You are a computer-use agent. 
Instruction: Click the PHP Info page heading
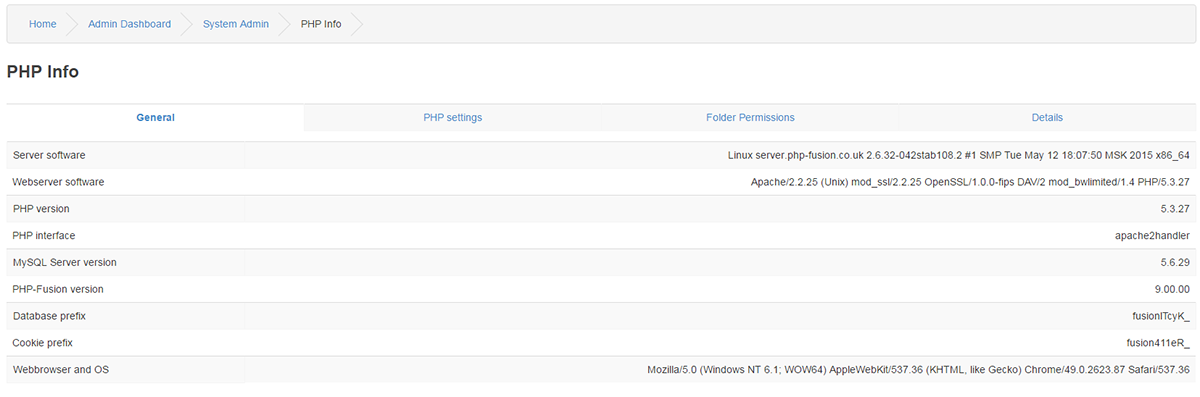(x=43, y=72)
